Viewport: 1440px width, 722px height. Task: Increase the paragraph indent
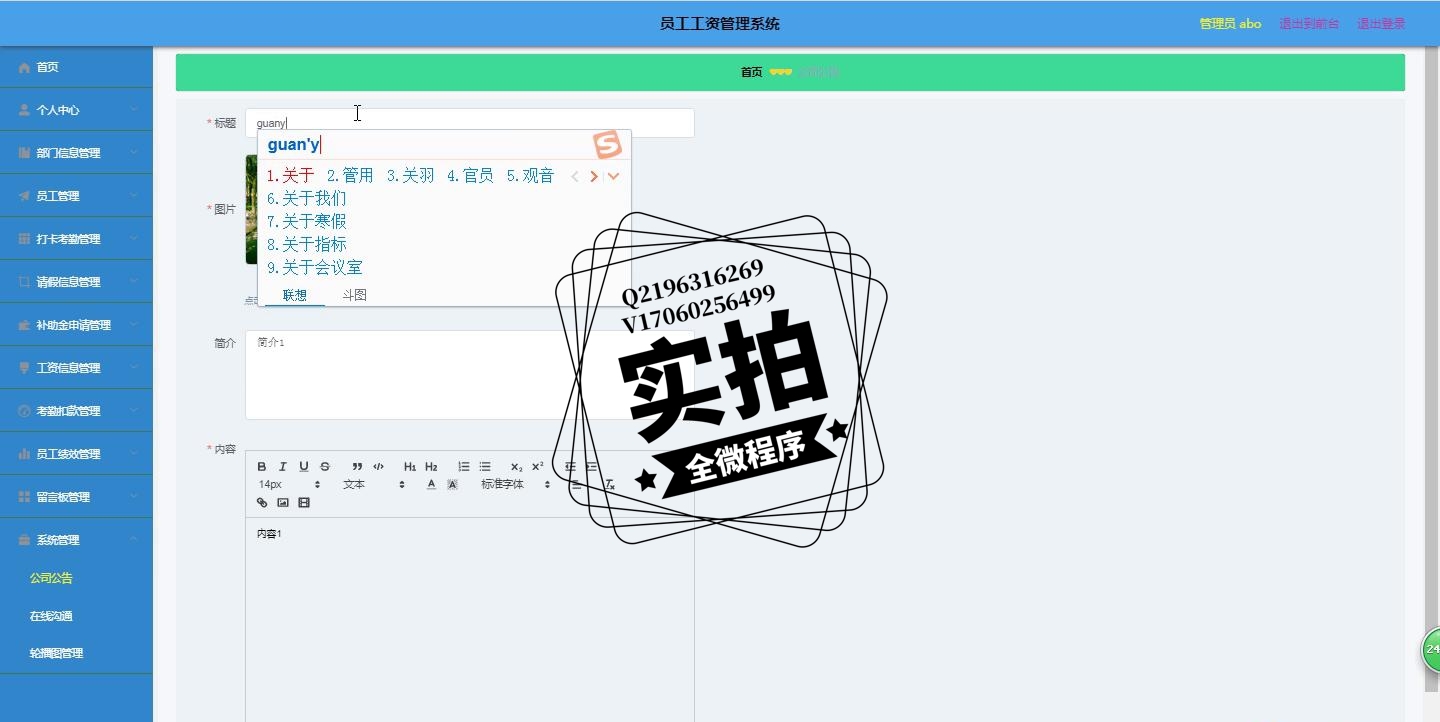coord(591,467)
